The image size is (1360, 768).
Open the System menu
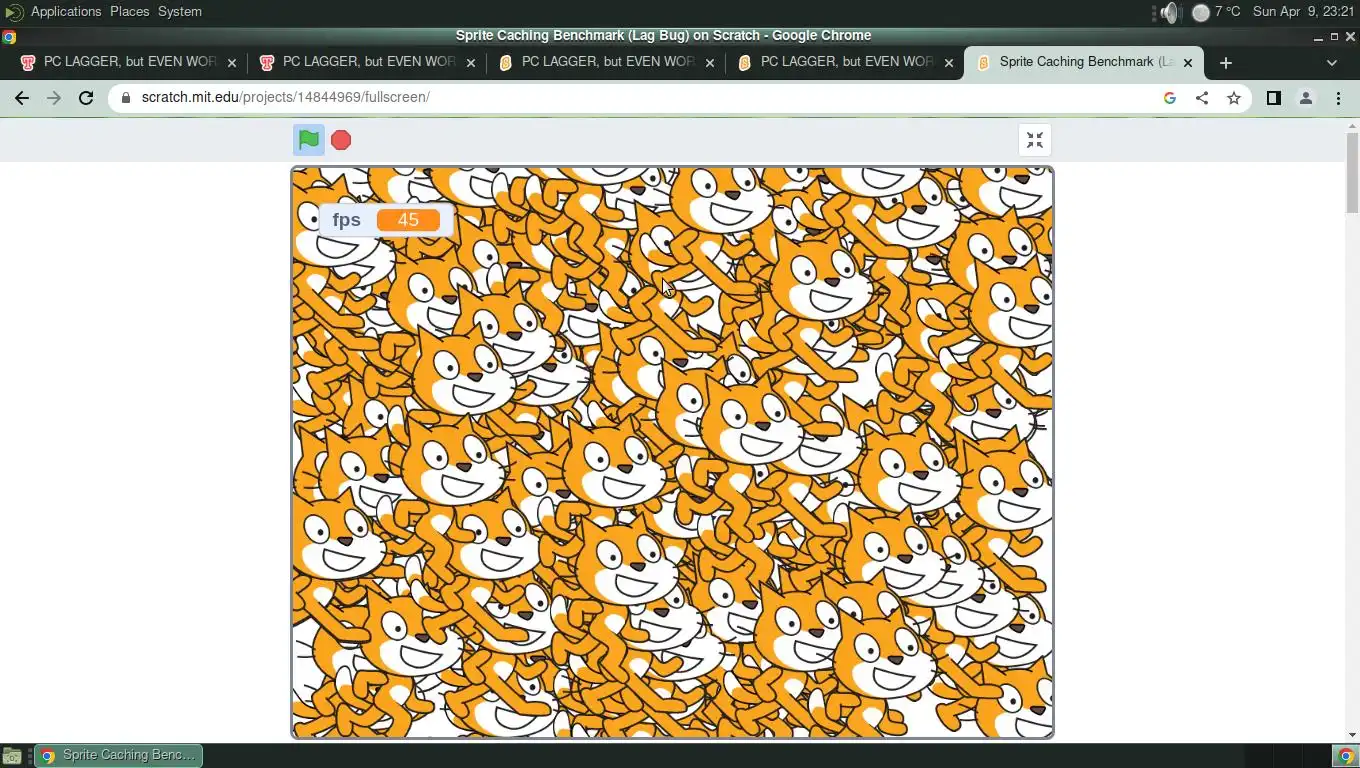coord(180,12)
